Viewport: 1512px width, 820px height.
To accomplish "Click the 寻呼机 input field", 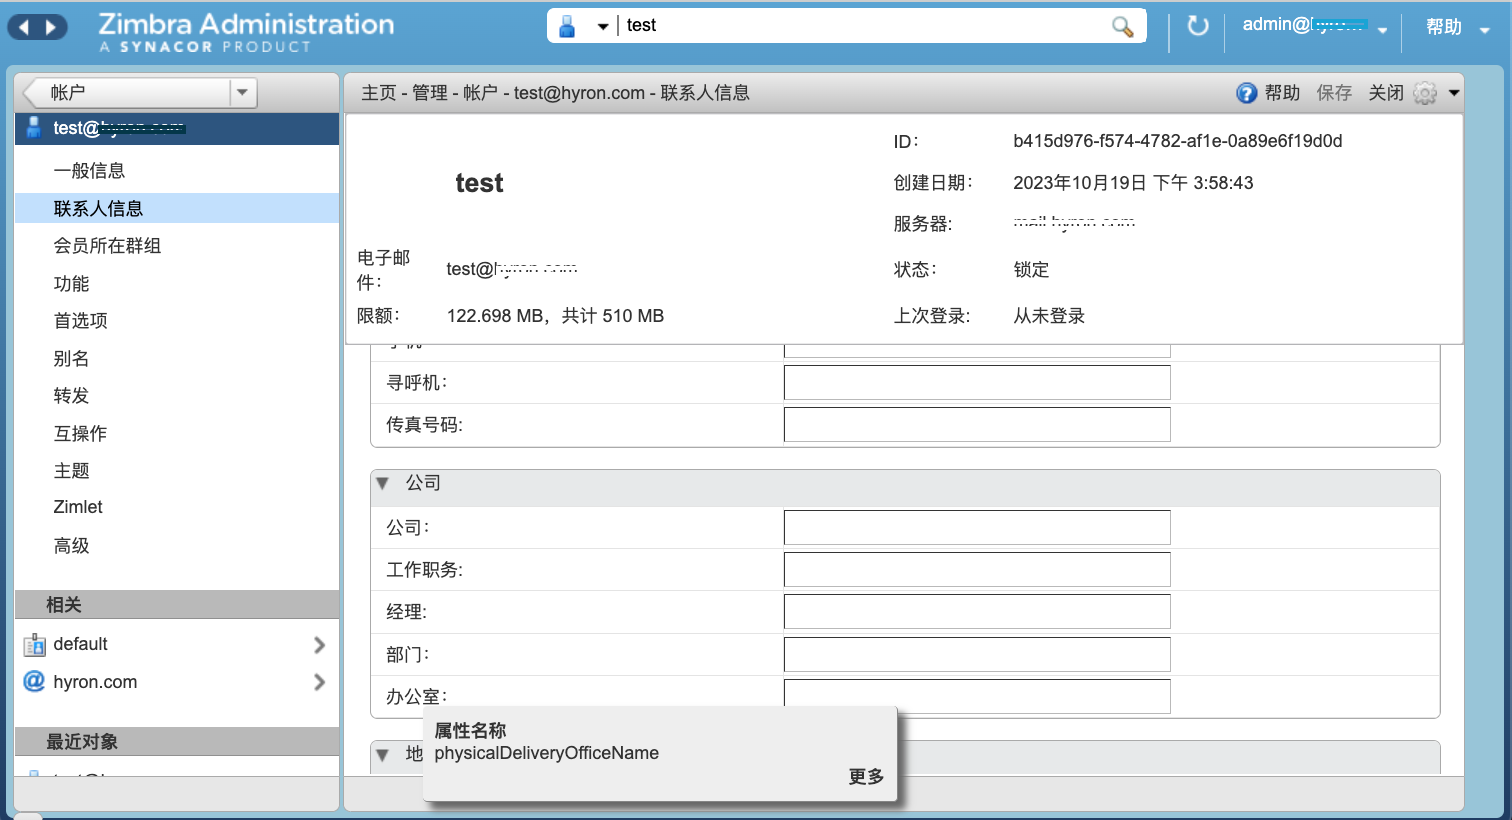I will point(977,383).
